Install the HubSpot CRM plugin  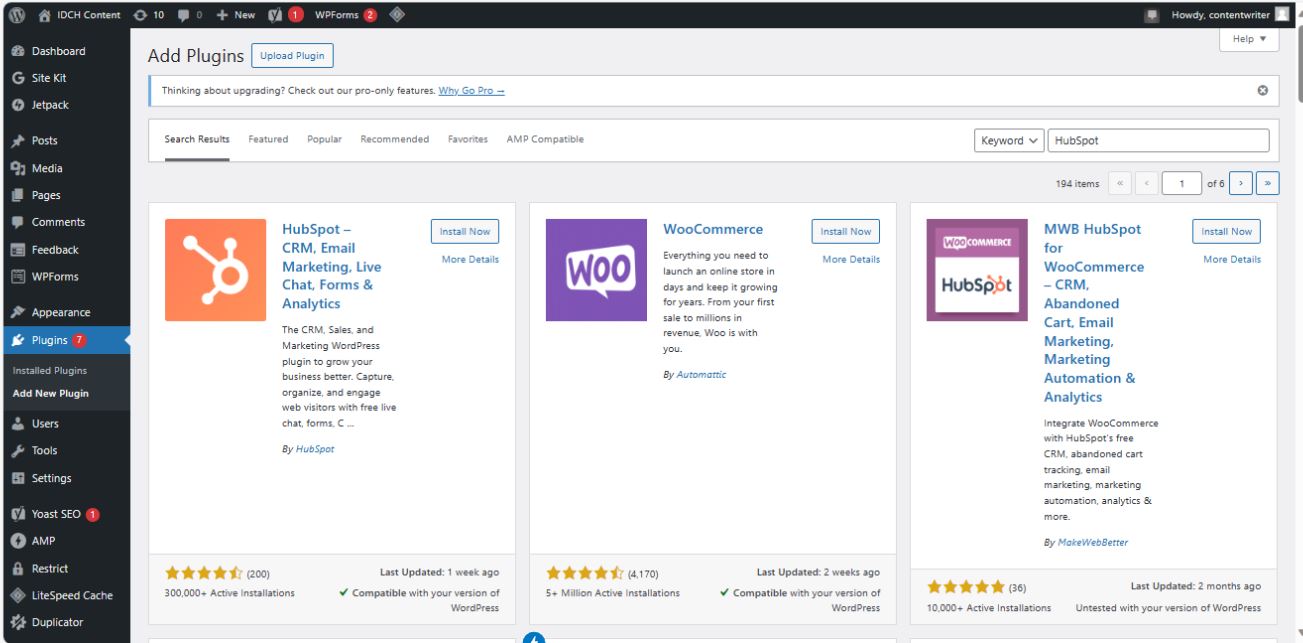coord(464,231)
